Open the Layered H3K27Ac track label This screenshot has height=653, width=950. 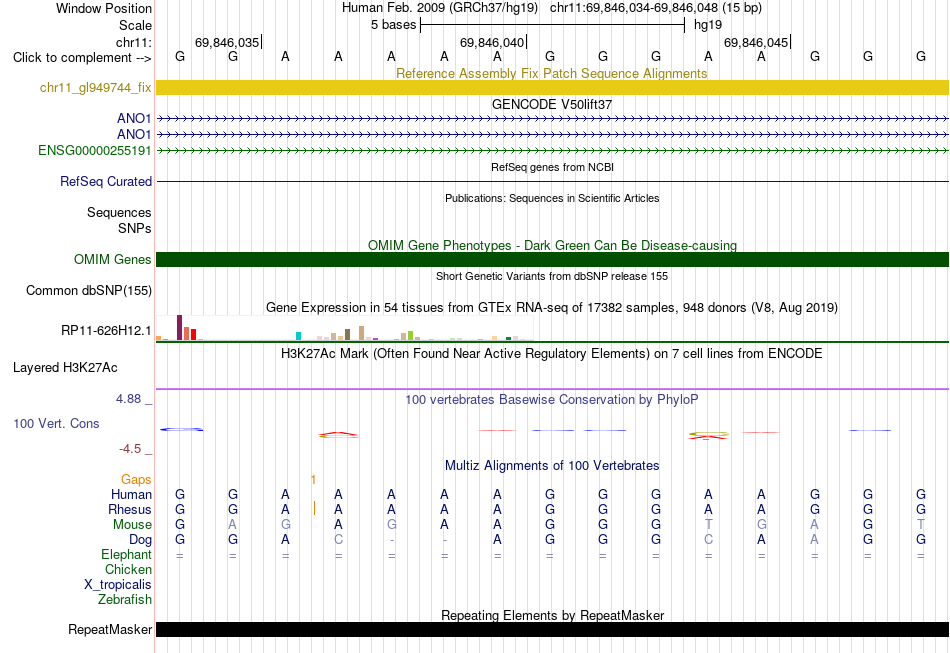[65, 368]
